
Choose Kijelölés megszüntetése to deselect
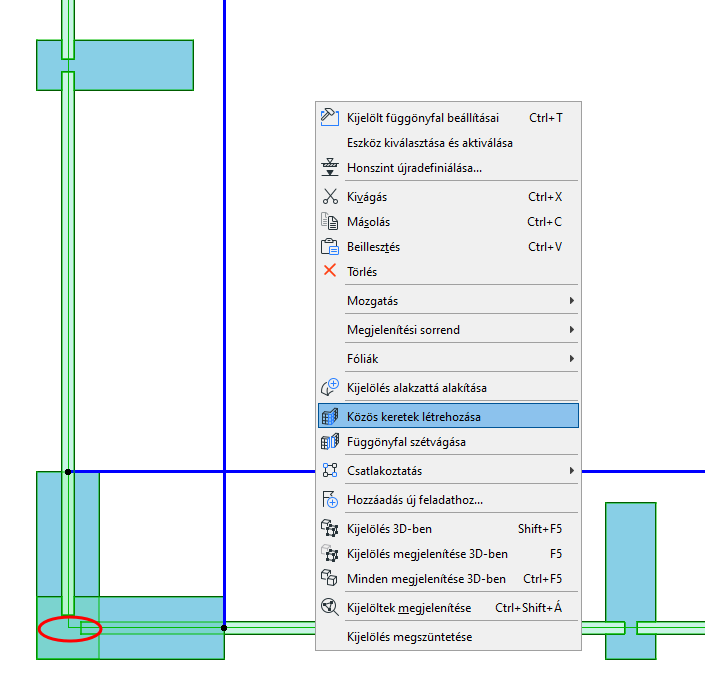point(448,637)
